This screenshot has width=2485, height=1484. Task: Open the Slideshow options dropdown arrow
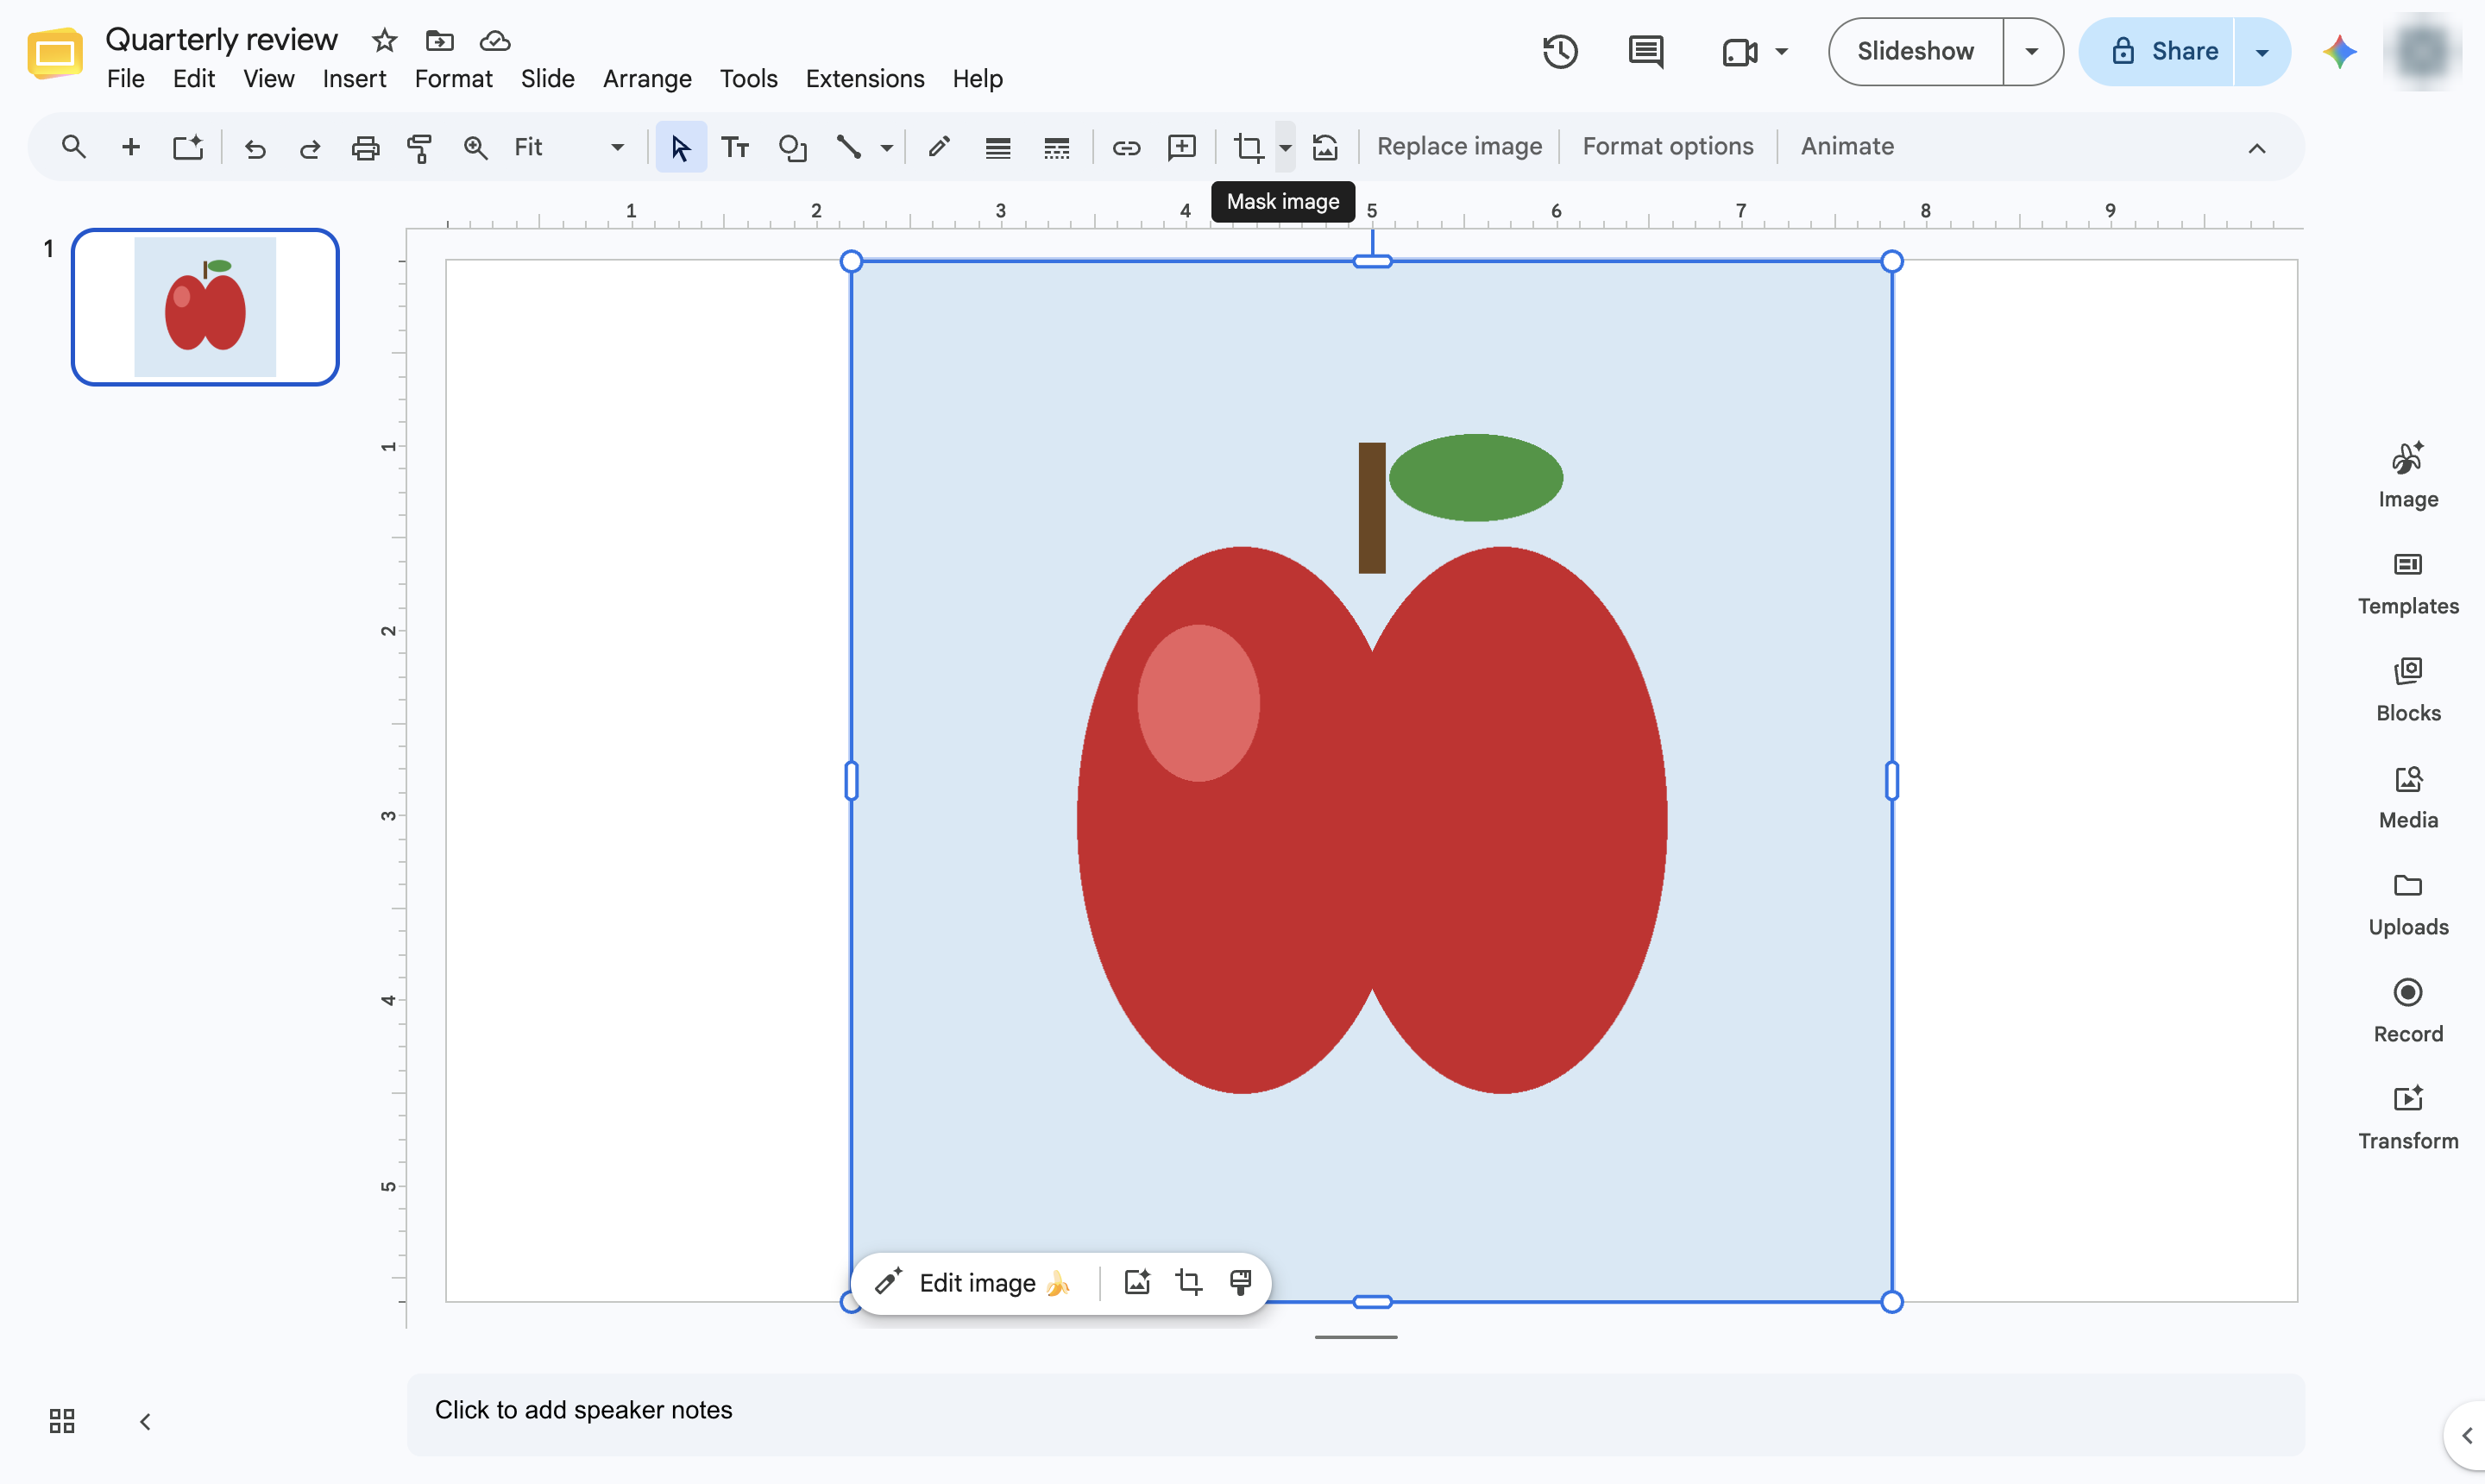tap(2031, 51)
